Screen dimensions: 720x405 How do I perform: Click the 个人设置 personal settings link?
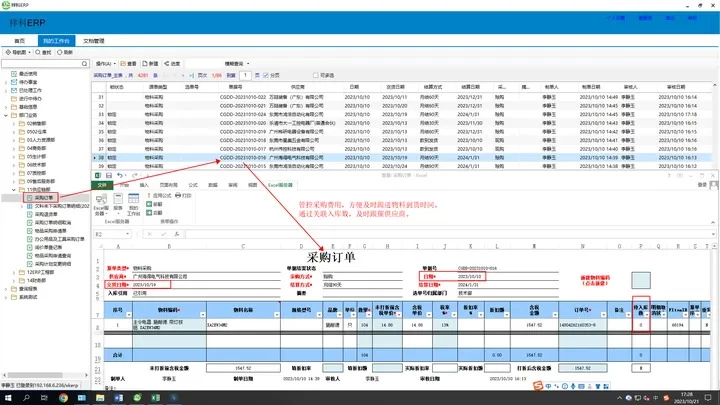pos(617,17)
